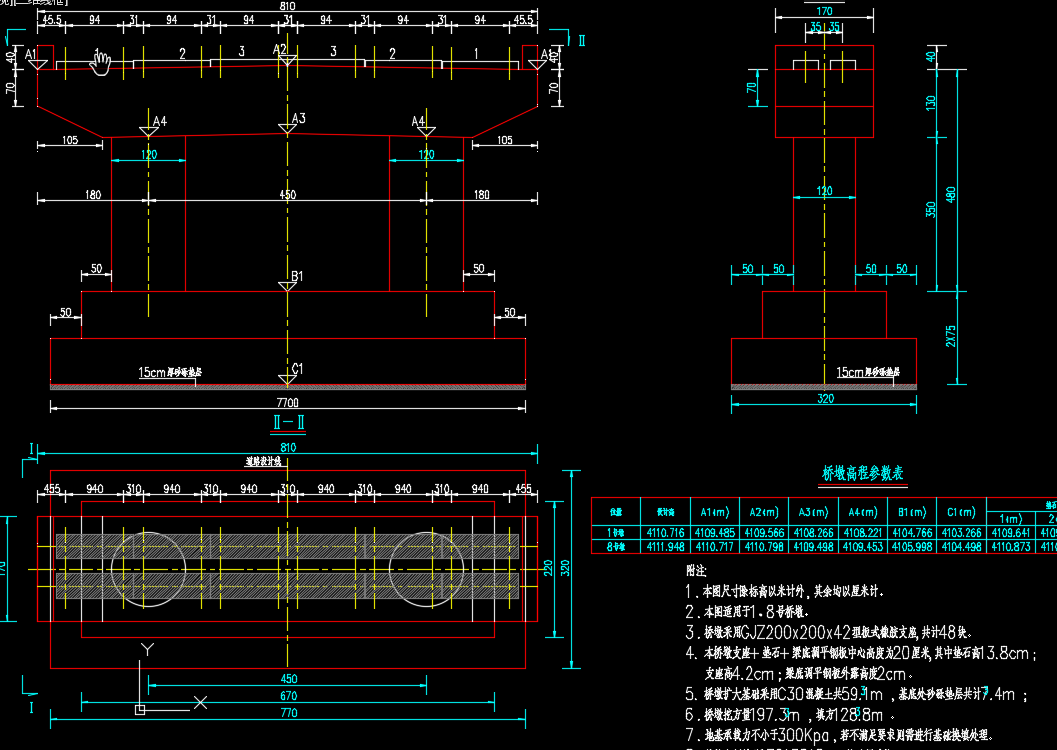Click 15cm厚砂砾垫层 label in the front elevation

(x=170, y=372)
